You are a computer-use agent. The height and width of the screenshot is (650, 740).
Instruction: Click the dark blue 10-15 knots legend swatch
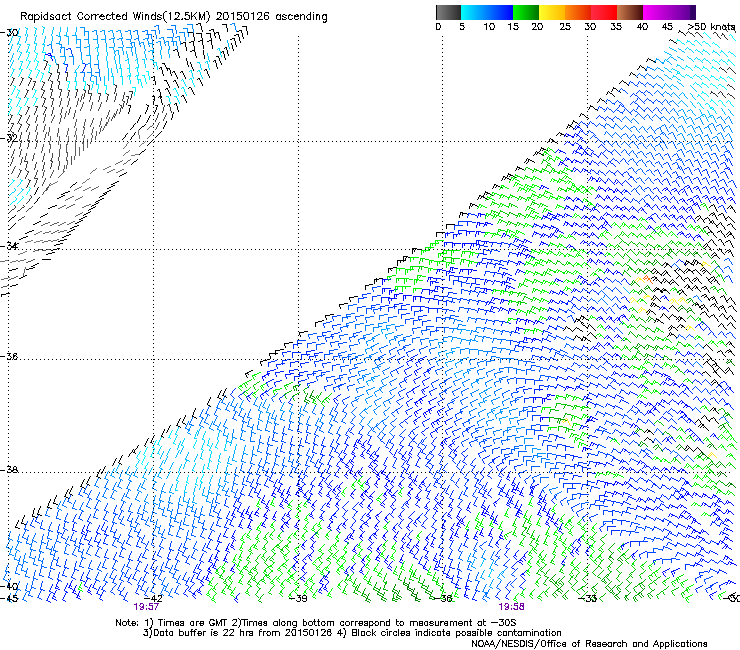coord(500,12)
